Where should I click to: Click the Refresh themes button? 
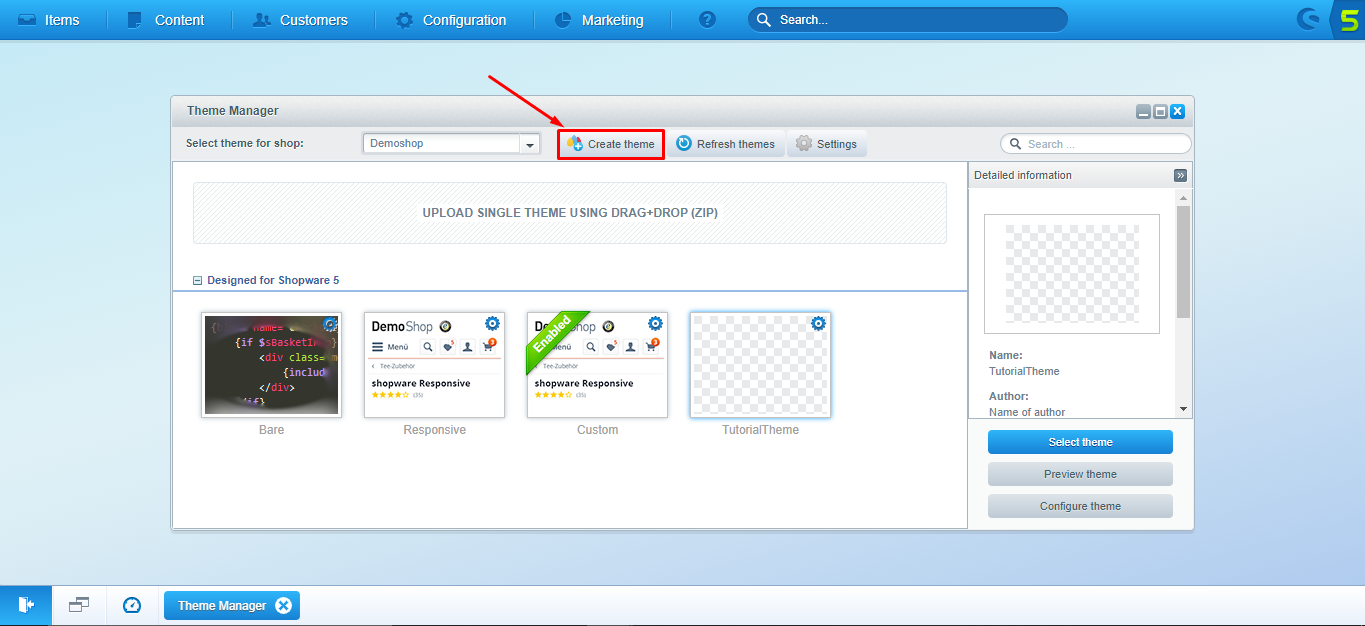tap(726, 144)
